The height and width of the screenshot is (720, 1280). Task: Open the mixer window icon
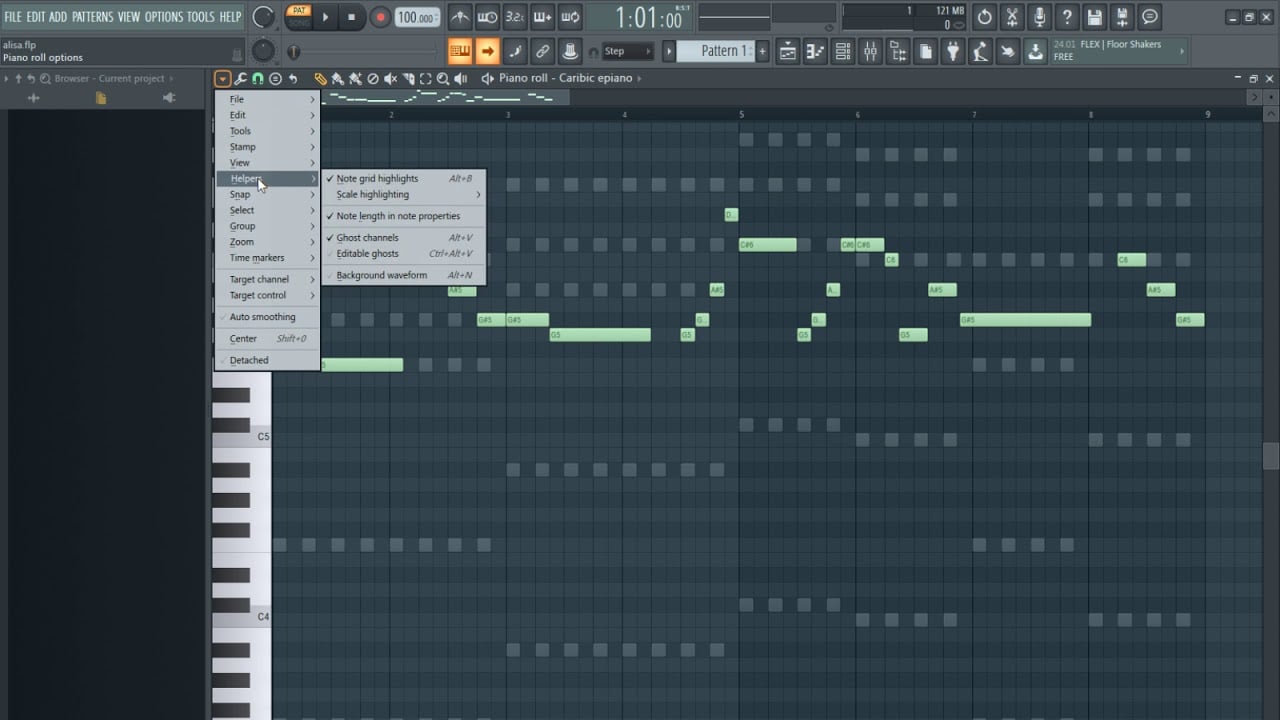870,51
